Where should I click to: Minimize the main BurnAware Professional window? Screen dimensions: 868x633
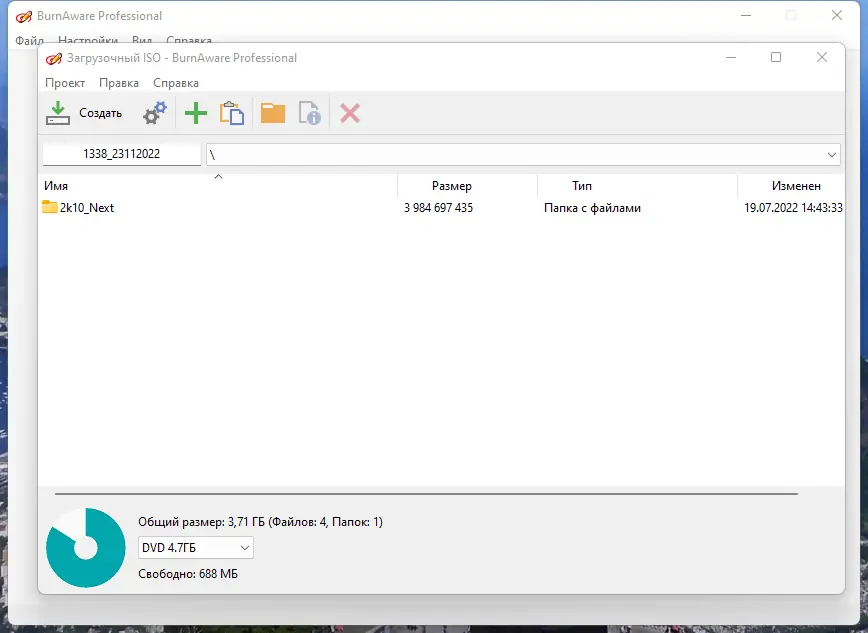pos(746,16)
